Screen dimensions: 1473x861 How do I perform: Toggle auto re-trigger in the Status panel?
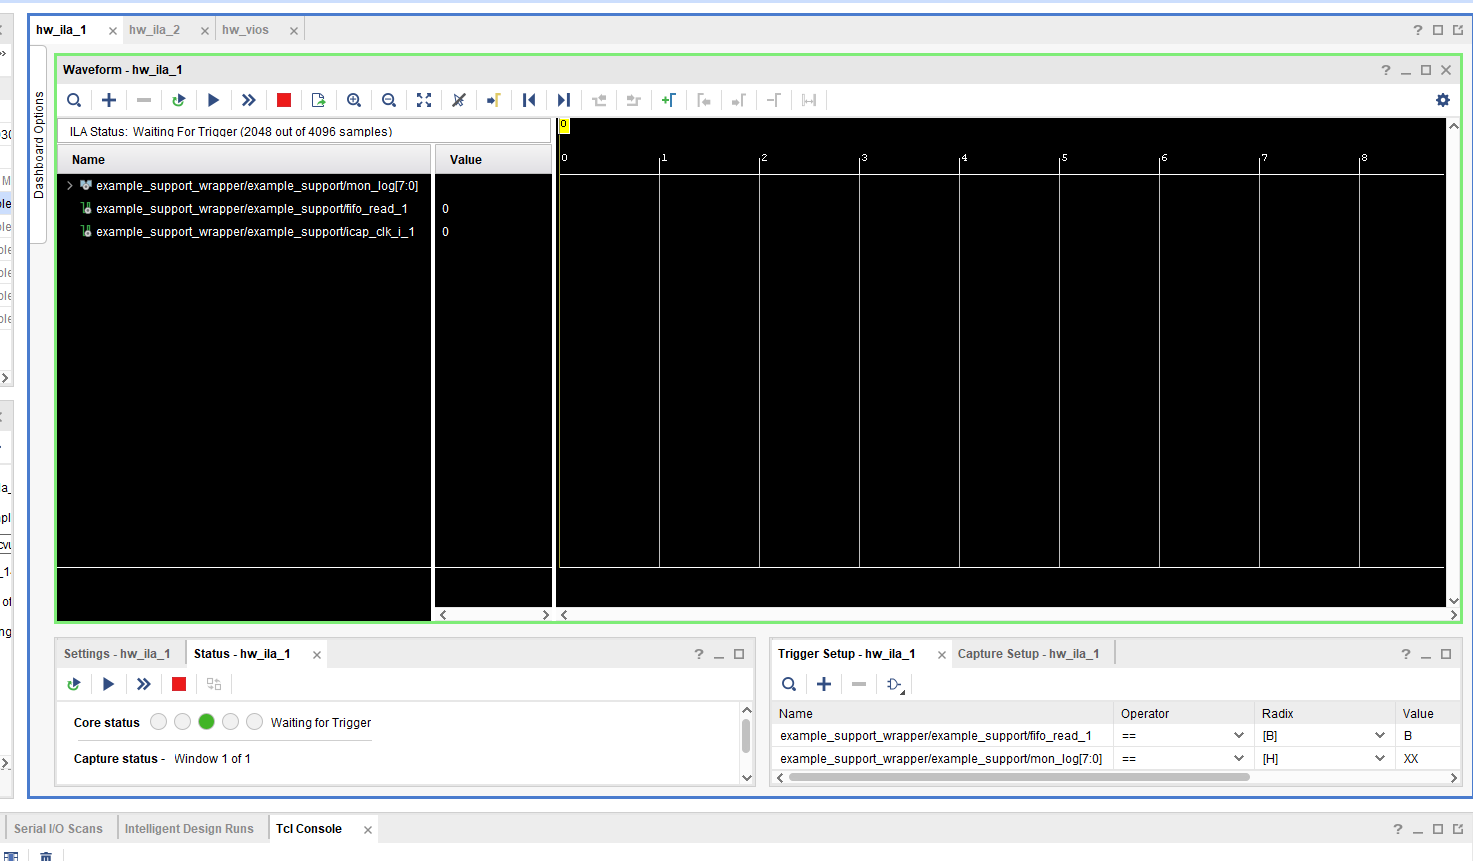[74, 684]
